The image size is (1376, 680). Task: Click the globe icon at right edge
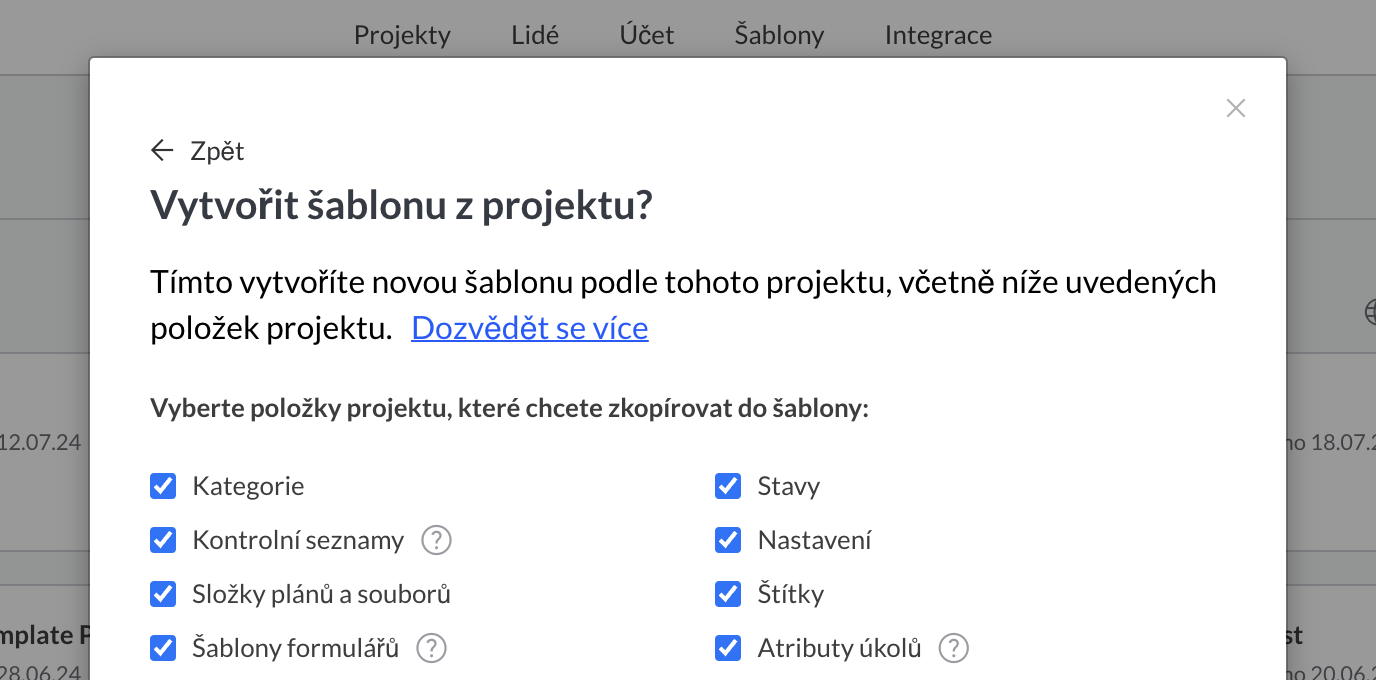(x=1370, y=312)
